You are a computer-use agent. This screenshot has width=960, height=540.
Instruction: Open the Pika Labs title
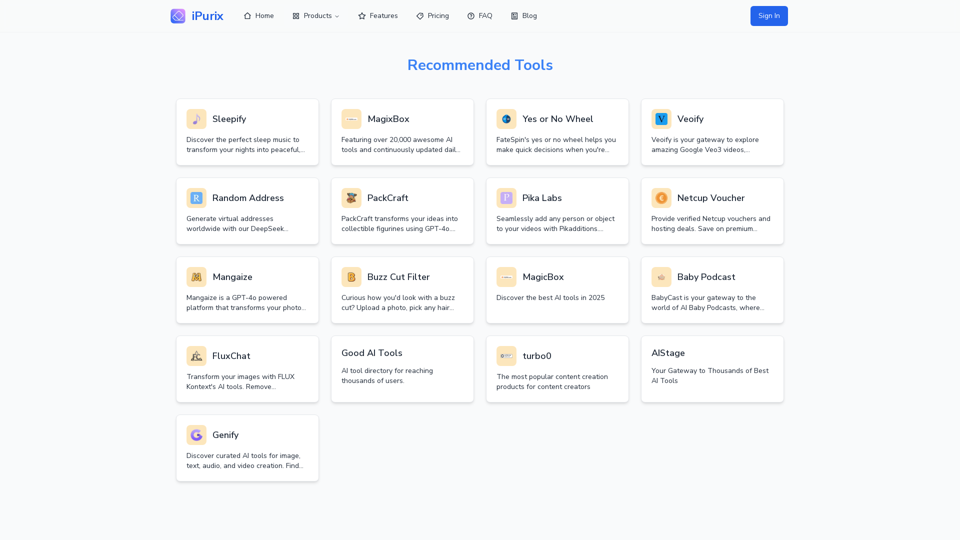tap(542, 198)
